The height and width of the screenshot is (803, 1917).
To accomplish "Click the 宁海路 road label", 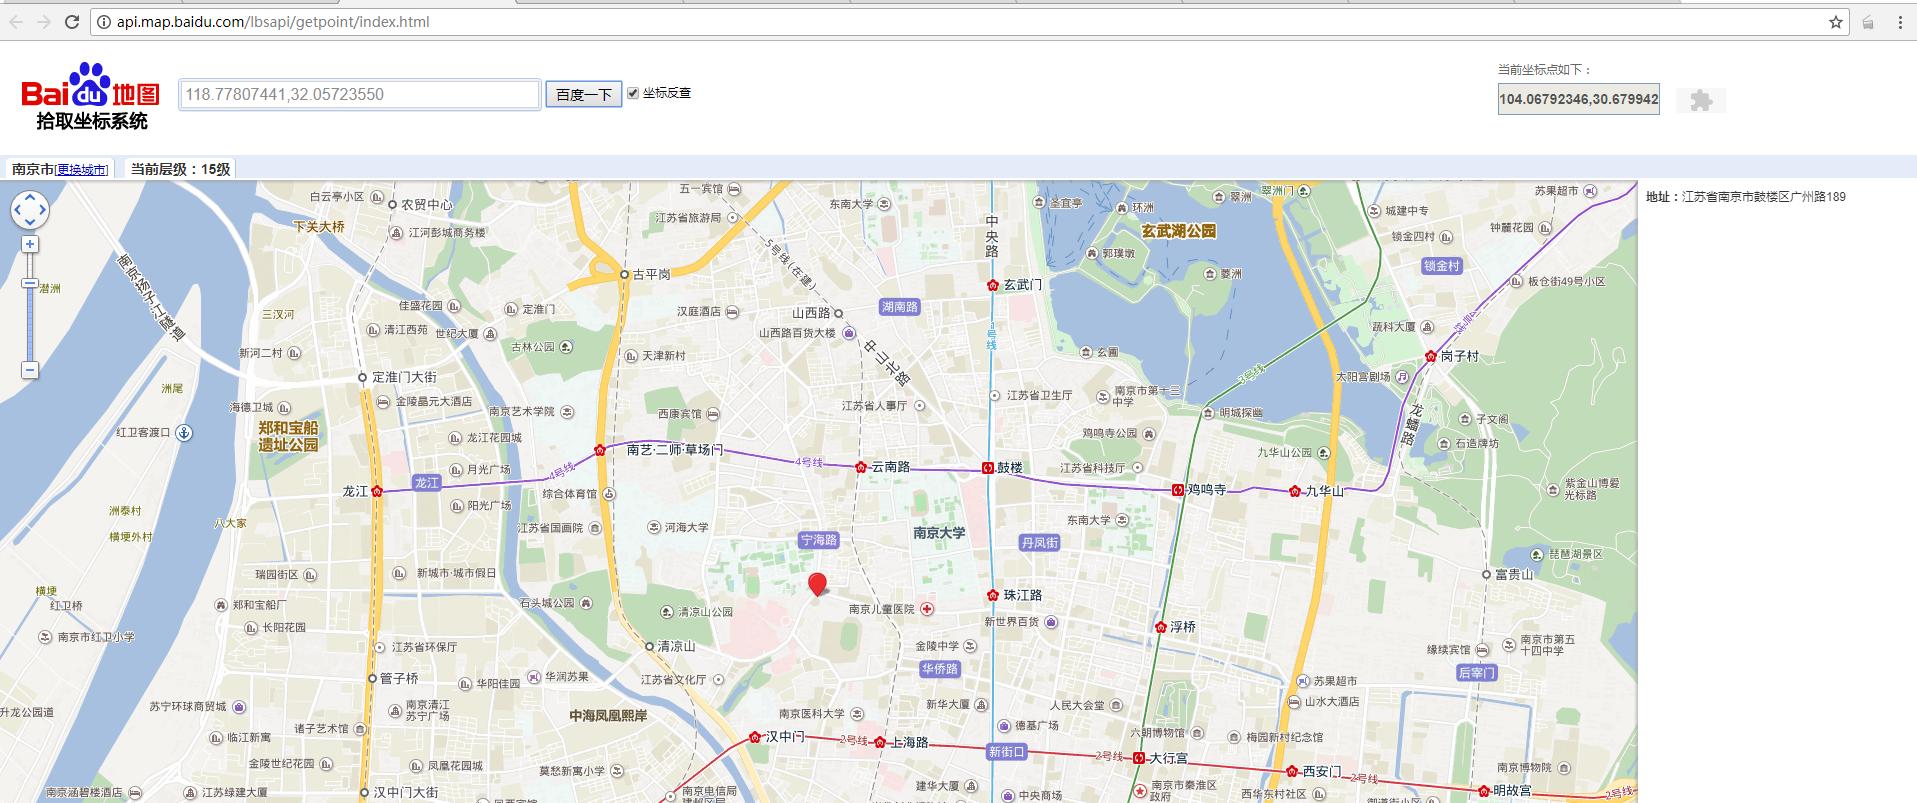I will coord(818,540).
